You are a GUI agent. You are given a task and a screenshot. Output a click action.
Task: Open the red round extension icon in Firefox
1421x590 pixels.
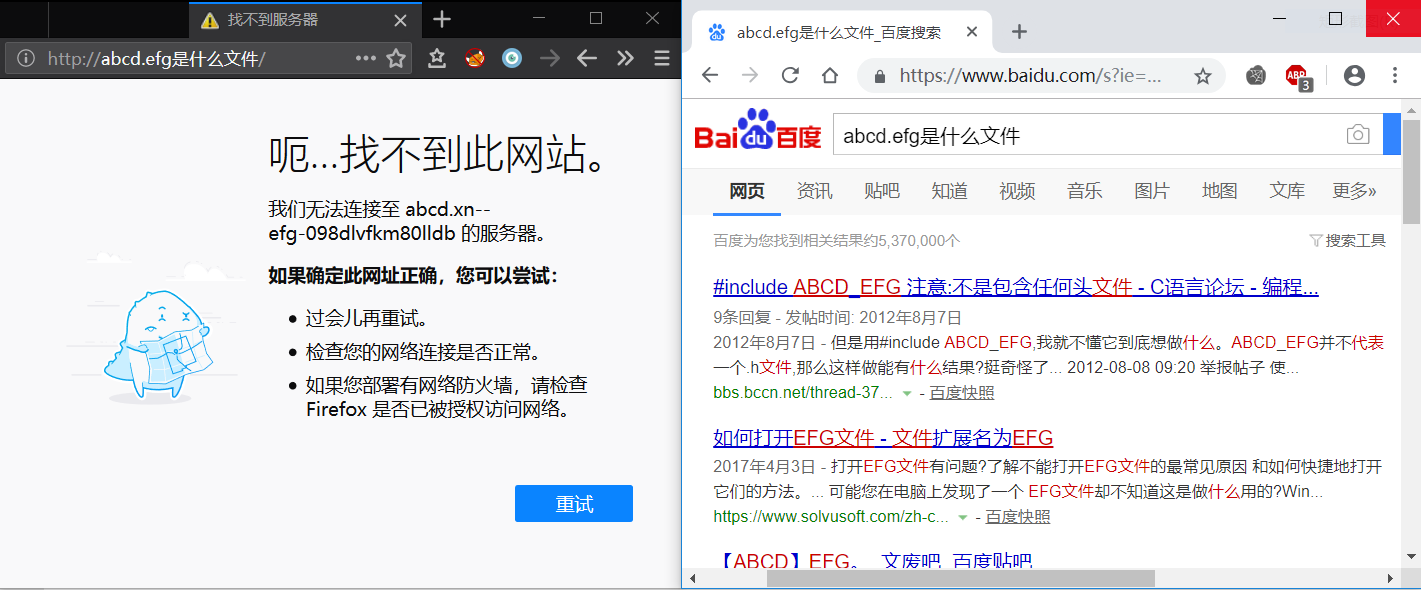click(475, 58)
